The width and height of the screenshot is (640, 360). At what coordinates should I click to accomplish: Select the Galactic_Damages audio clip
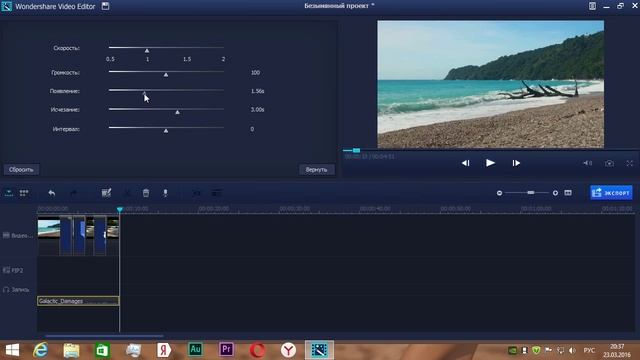pyautogui.click(x=78, y=301)
